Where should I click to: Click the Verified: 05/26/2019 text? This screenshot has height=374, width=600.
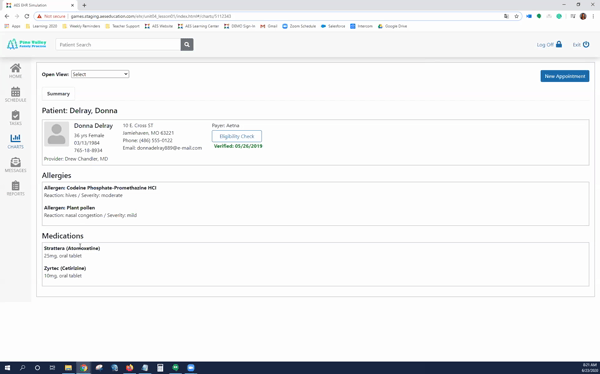tap(238, 146)
